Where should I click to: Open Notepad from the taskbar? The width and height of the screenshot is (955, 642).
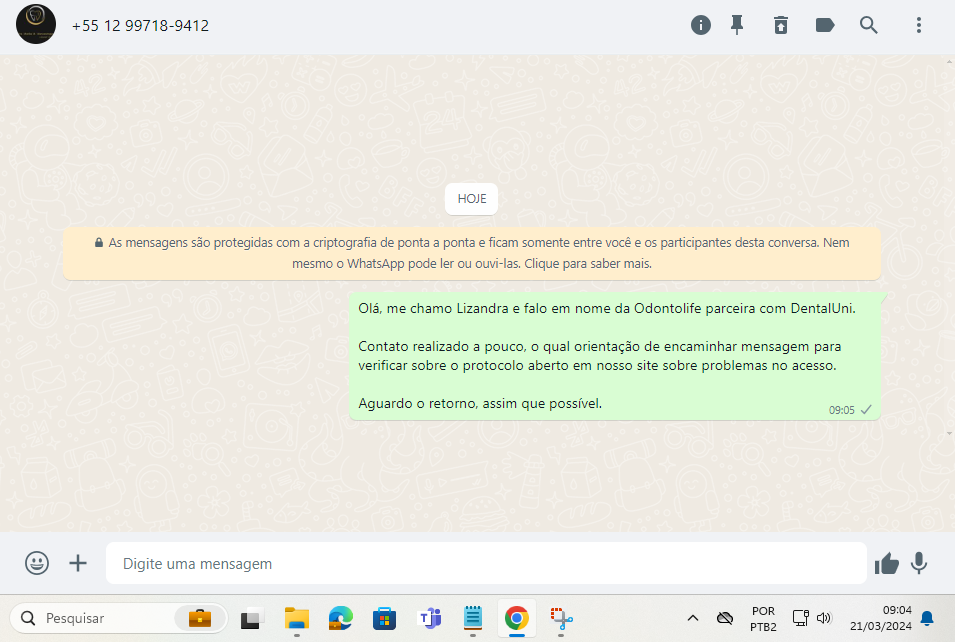pos(473,618)
